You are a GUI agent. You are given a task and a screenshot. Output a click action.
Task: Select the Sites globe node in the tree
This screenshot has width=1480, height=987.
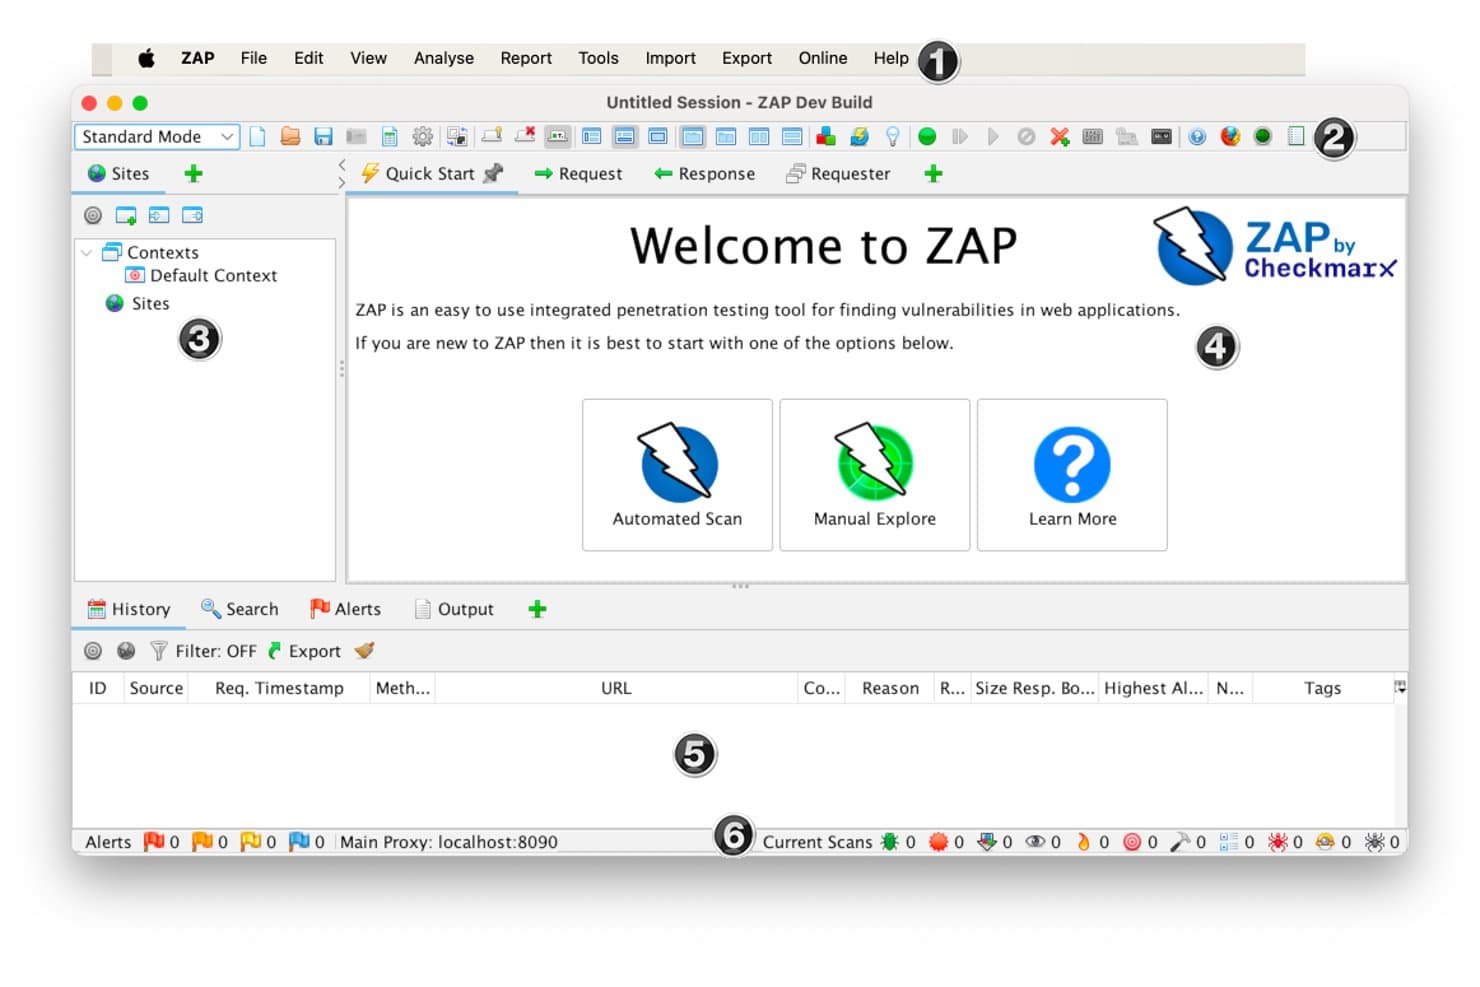tap(138, 304)
